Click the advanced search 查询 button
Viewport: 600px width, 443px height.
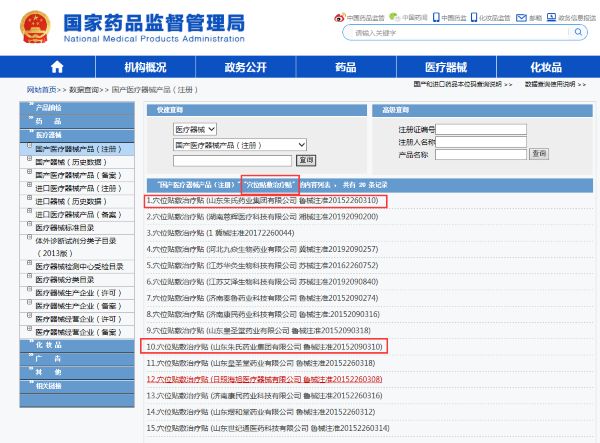[539, 153]
